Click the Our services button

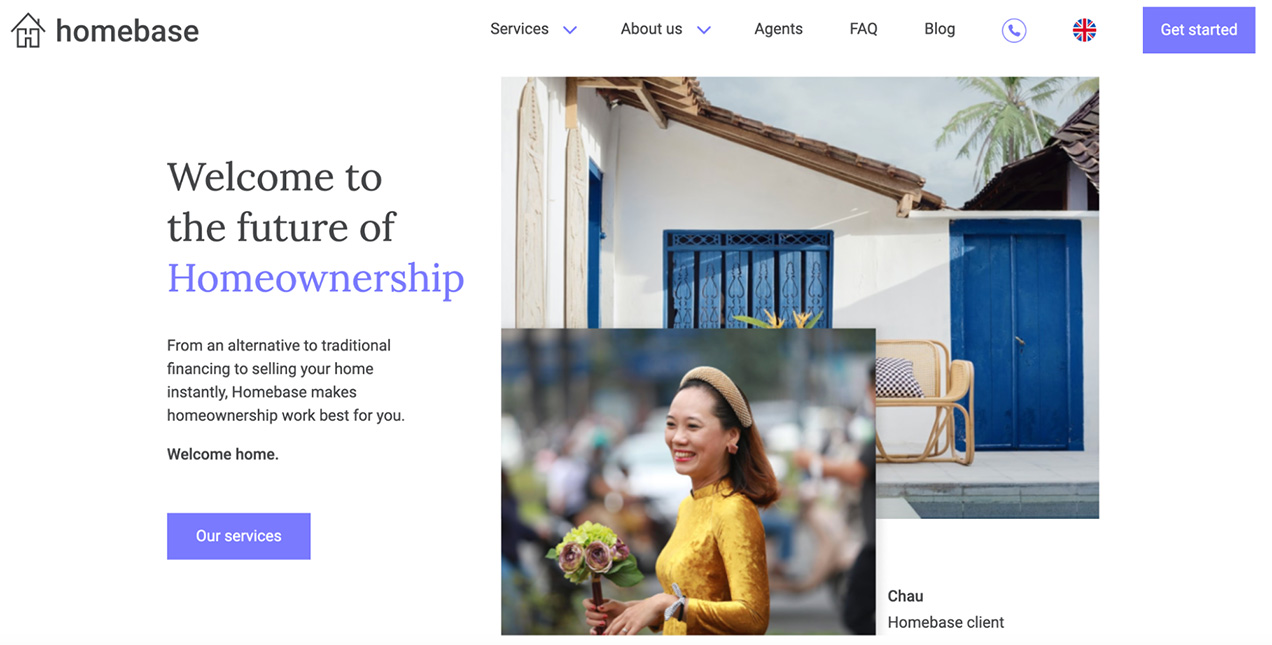(x=239, y=536)
